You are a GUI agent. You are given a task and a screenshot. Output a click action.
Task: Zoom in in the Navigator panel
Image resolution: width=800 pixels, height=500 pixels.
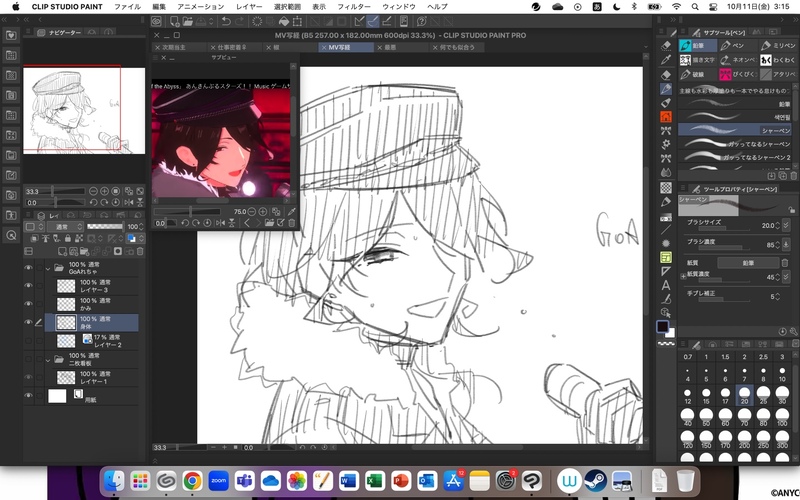[105, 191]
